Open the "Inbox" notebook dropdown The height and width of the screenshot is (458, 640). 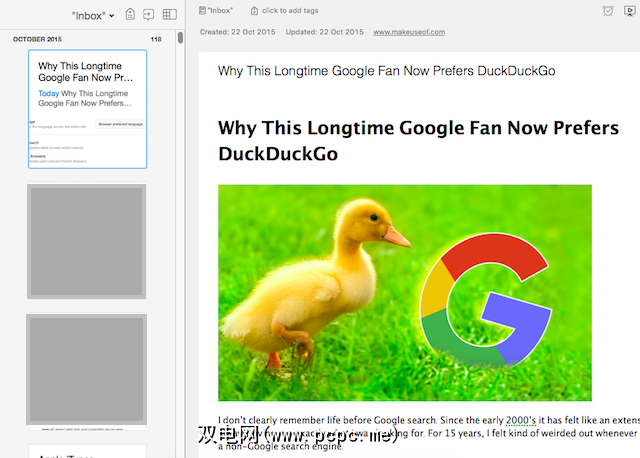[x=93, y=15]
